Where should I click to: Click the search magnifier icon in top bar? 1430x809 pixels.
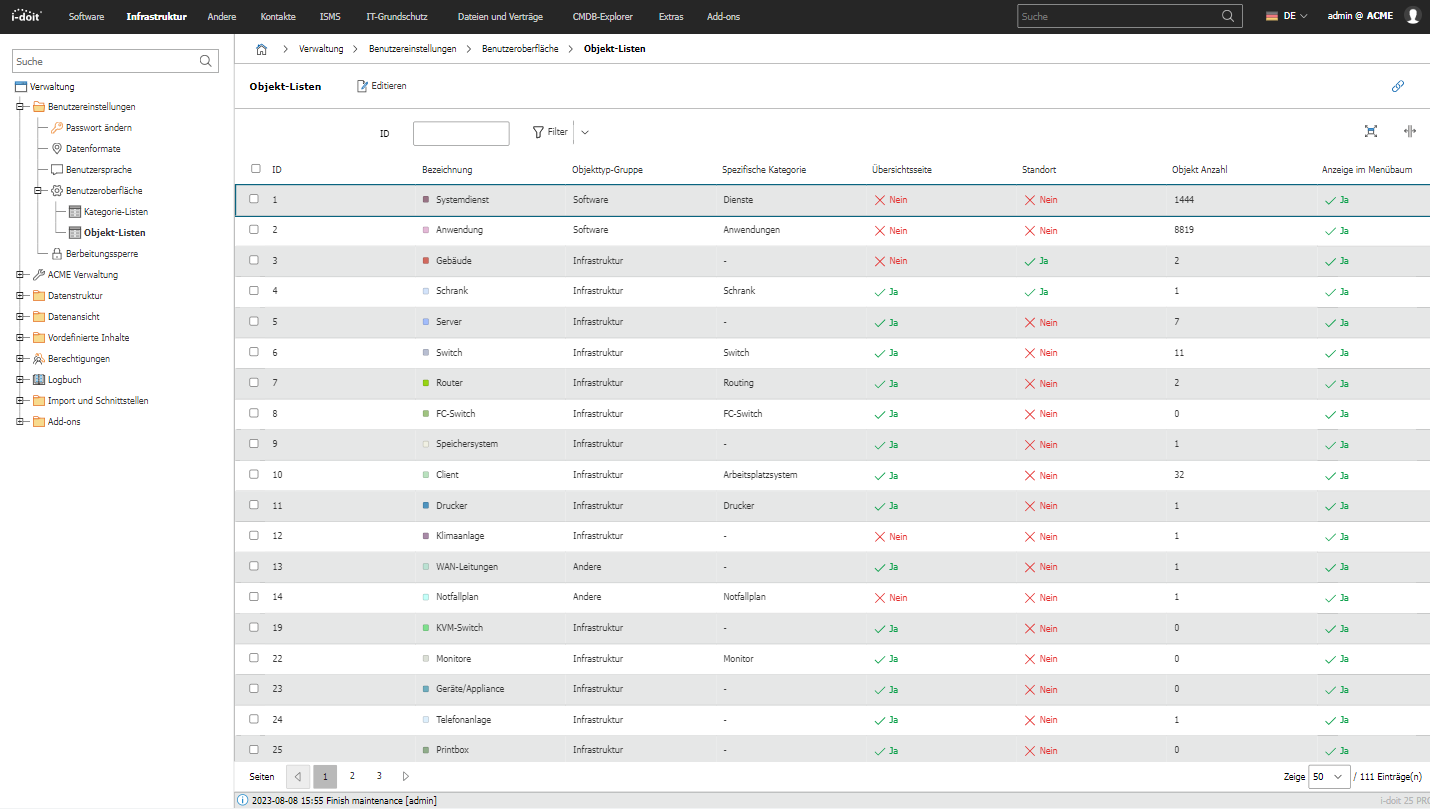pos(1228,16)
